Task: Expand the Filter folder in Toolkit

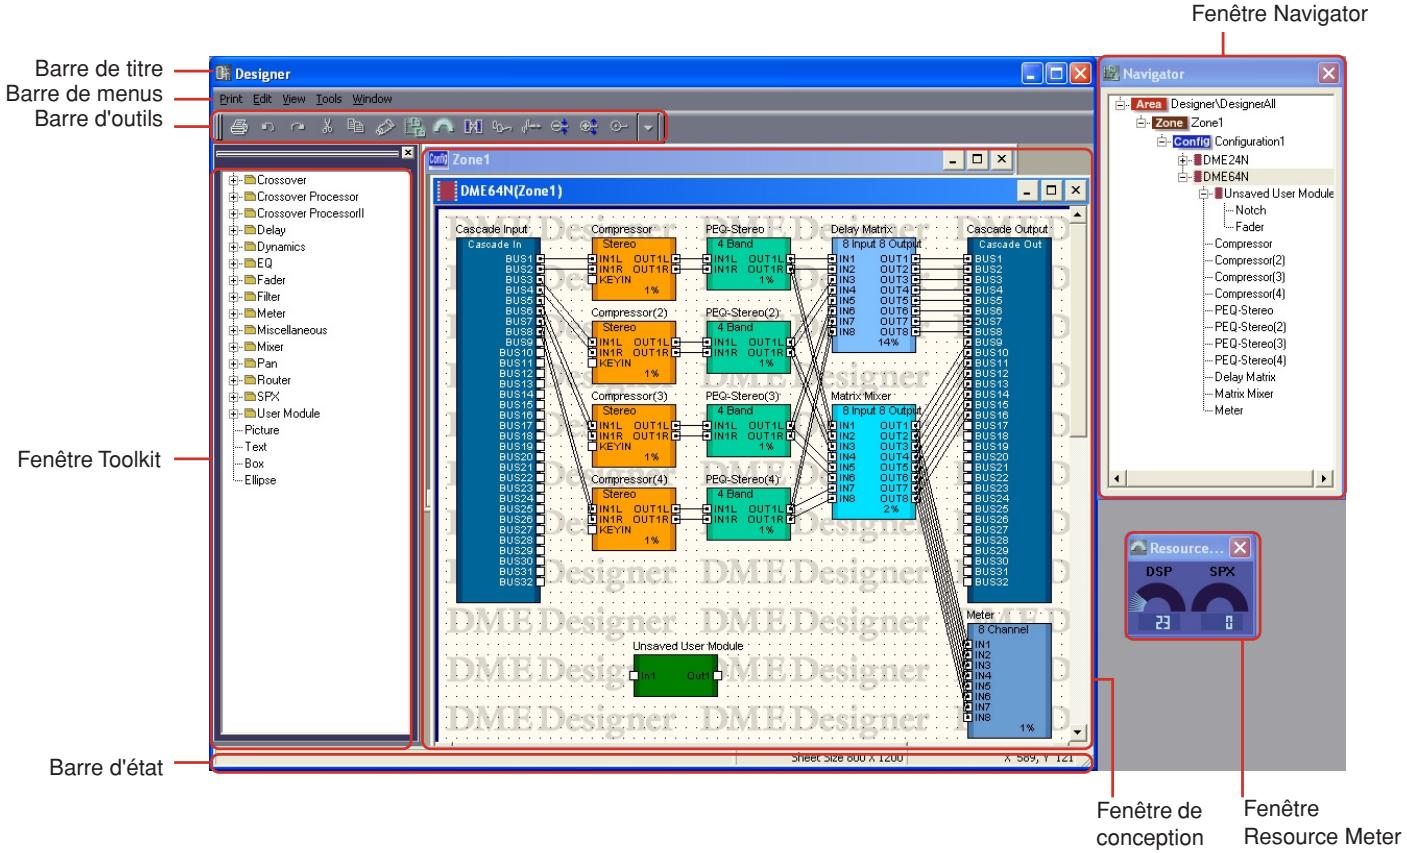Action: tap(233, 297)
